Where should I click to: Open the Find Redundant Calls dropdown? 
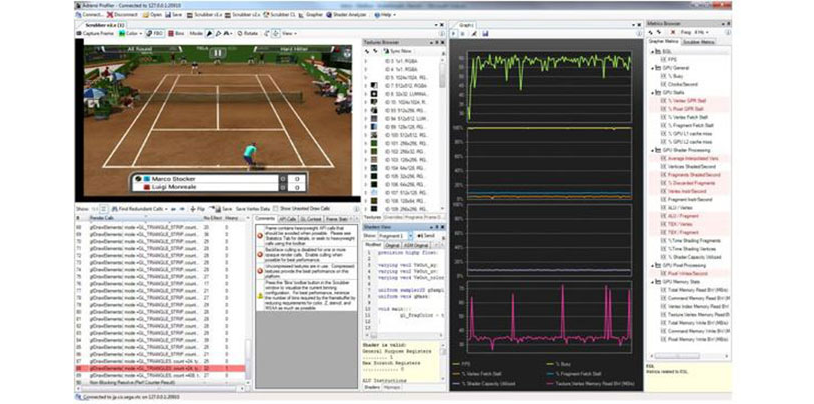tap(140, 208)
